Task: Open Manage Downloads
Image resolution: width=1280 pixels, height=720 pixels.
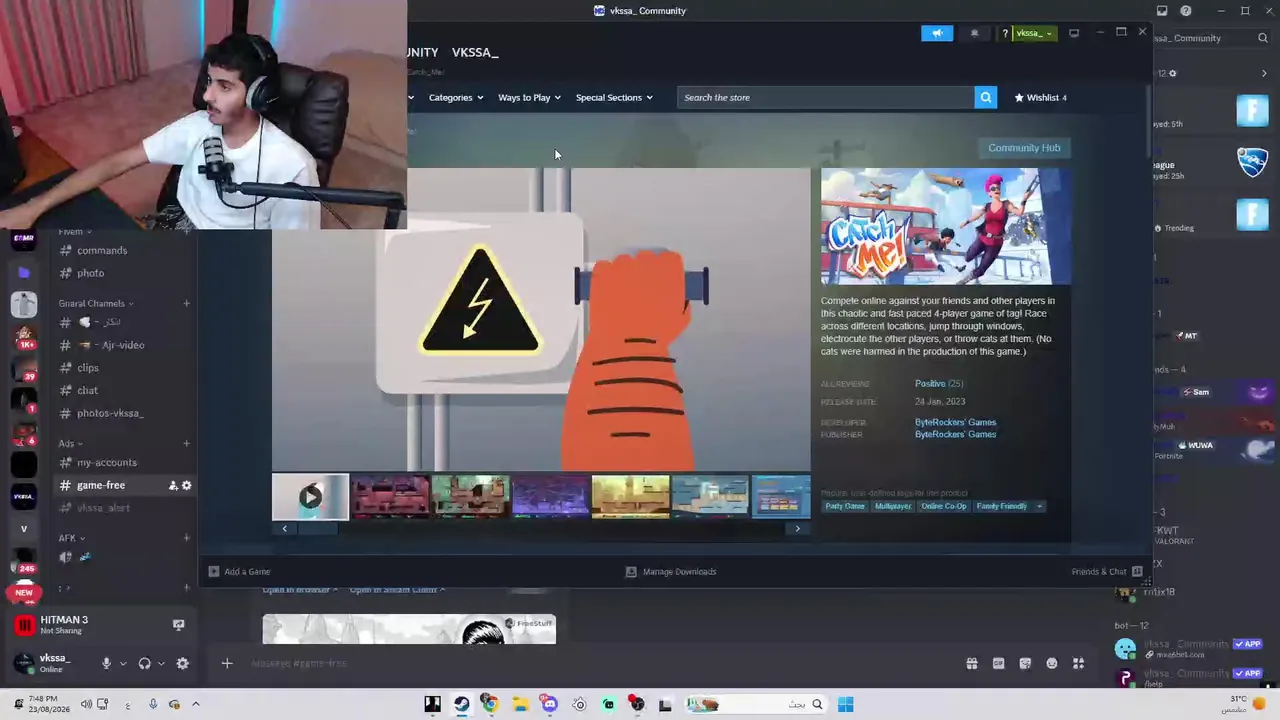Action: point(671,572)
